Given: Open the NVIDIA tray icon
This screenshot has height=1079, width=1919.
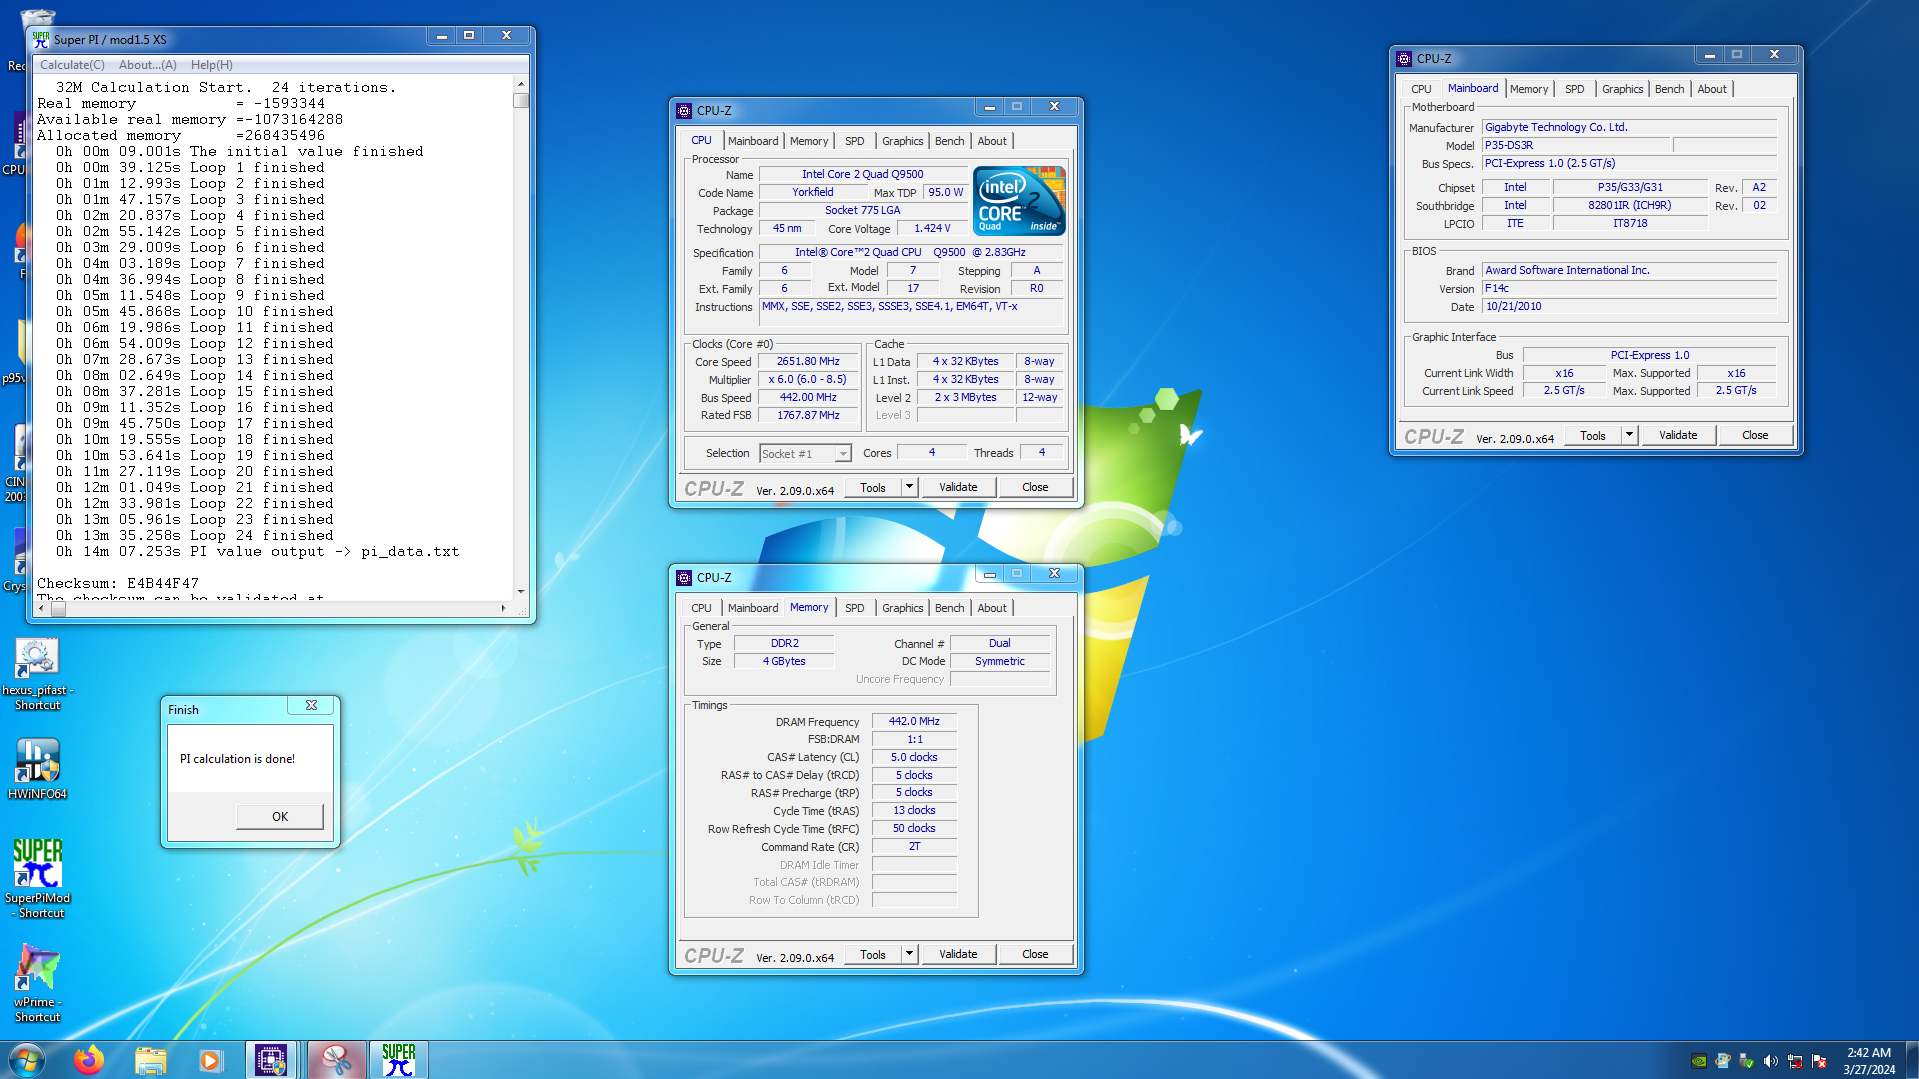Looking at the screenshot, I should (1699, 1061).
